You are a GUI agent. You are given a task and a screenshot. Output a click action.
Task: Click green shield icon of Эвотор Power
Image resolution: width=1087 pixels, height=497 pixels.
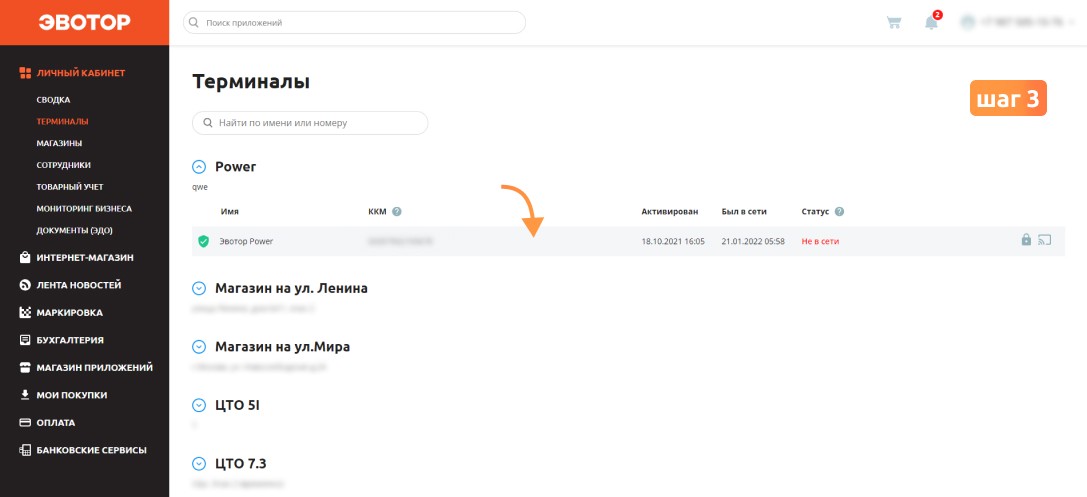tap(203, 241)
